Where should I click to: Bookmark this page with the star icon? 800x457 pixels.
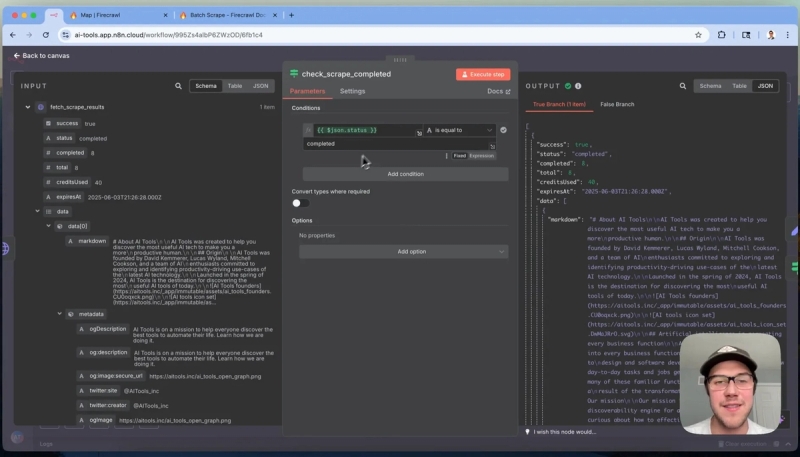click(x=698, y=35)
